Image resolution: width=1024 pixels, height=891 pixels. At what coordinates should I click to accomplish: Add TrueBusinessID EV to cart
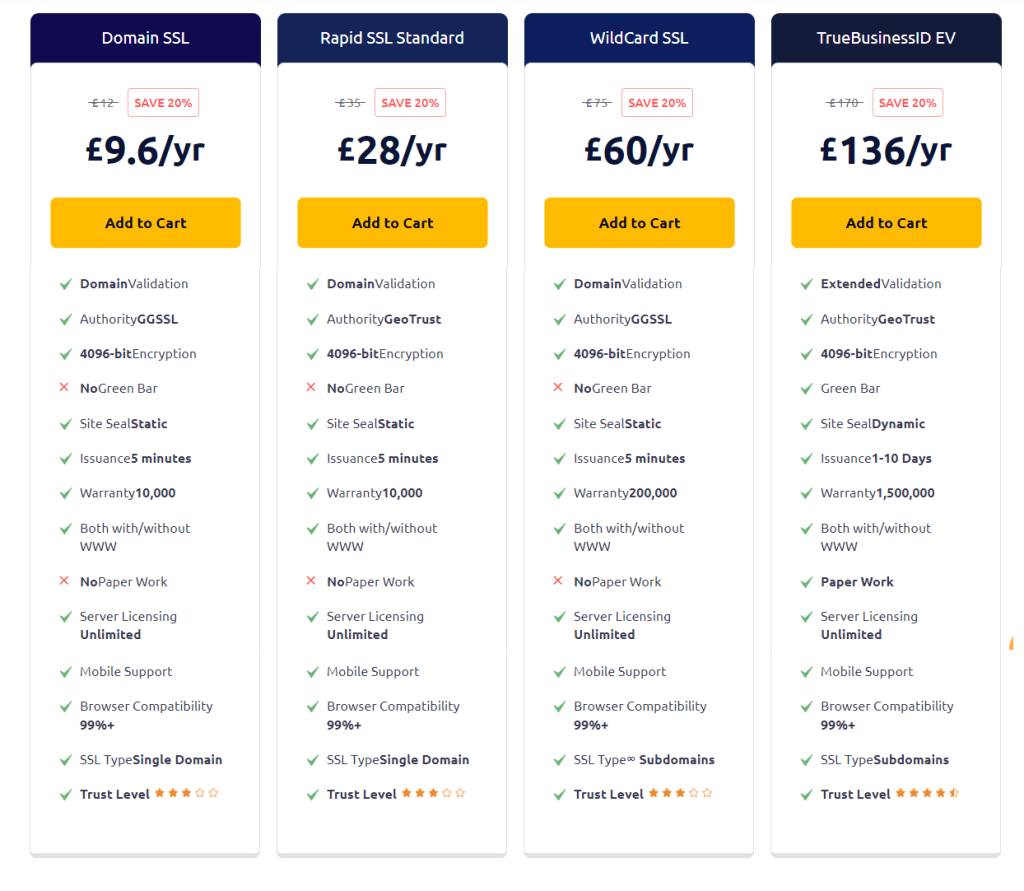(x=886, y=223)
